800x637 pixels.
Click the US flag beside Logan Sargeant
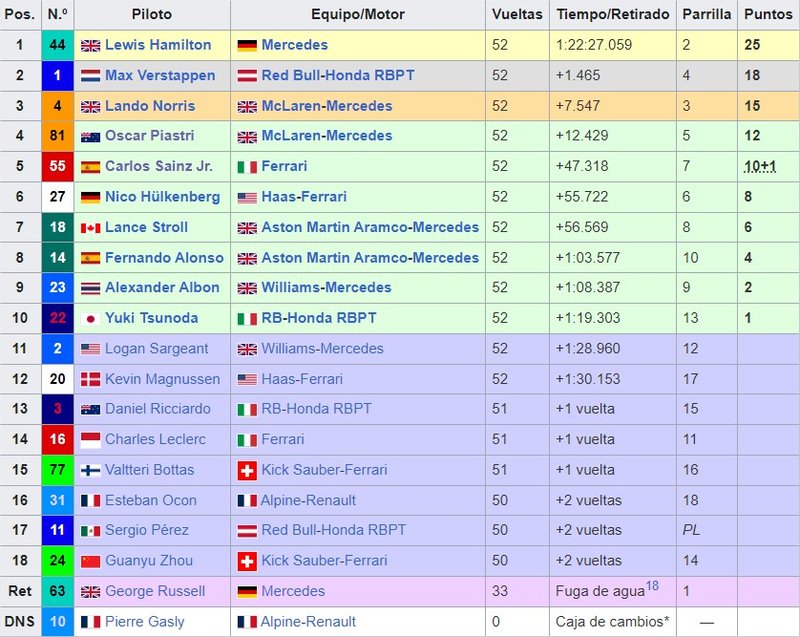tap(90, 349)
